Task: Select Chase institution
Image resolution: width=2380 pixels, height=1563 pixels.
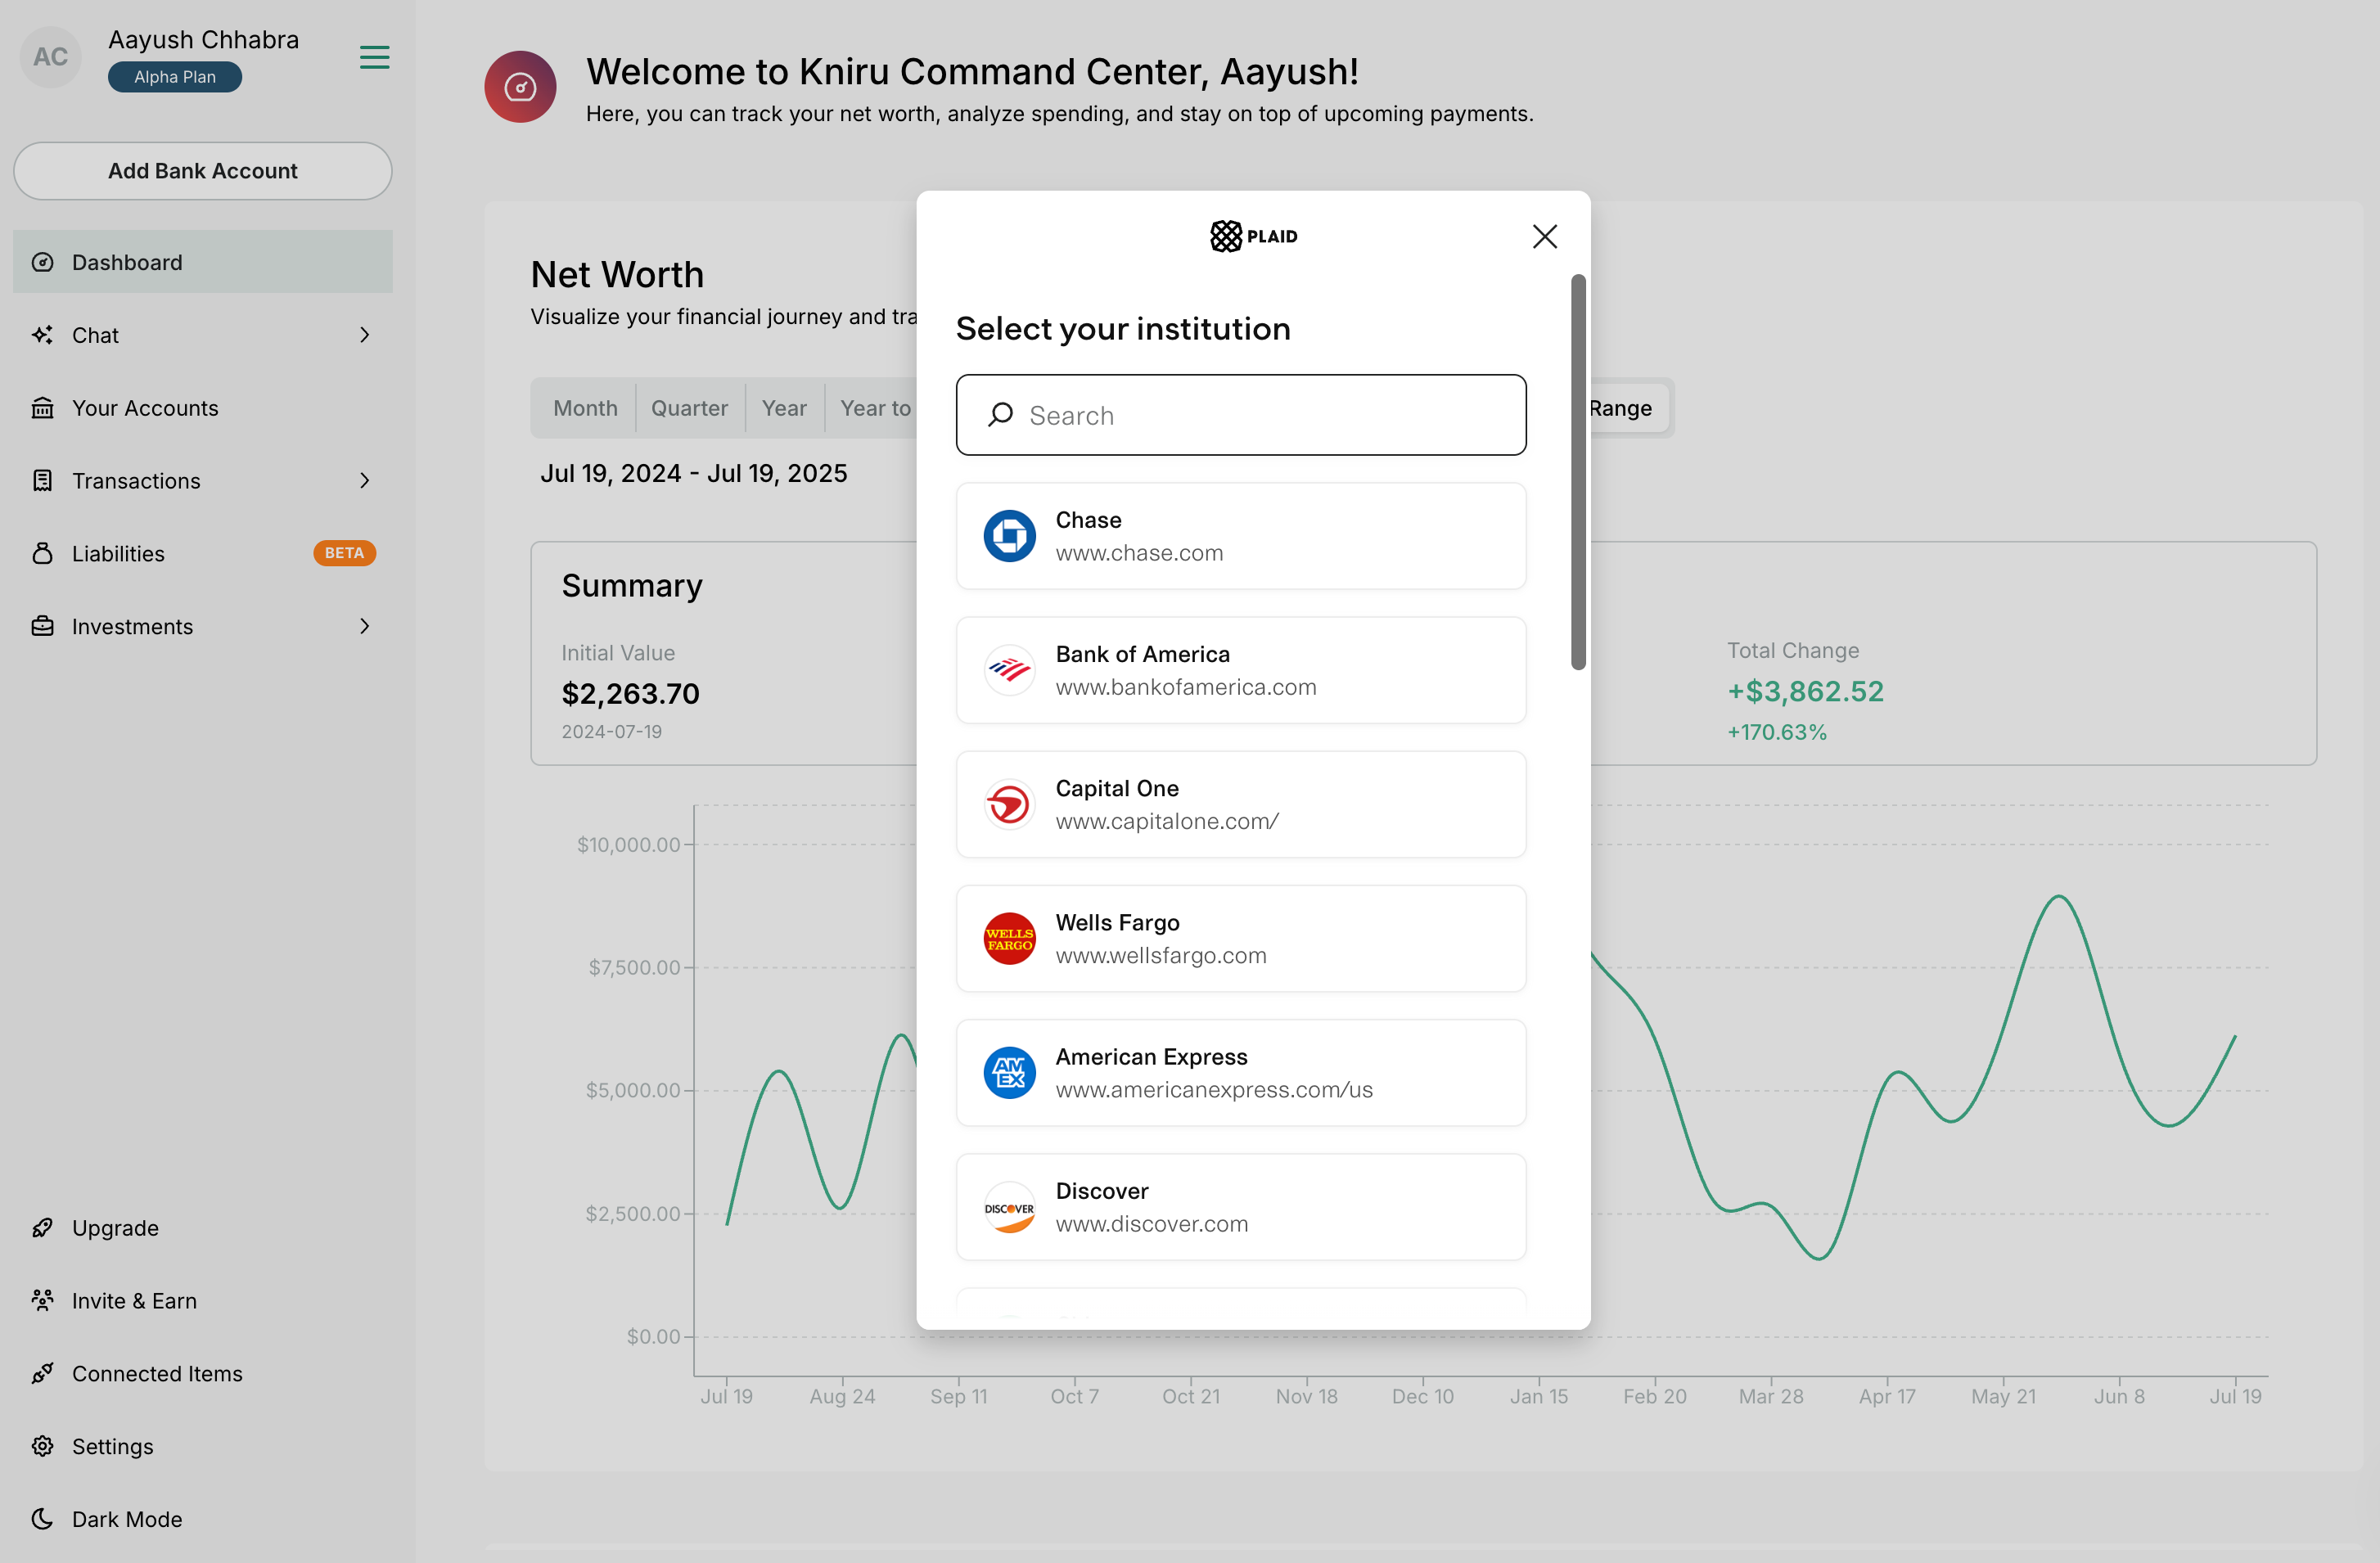Action: click(x=1241, y=536)
